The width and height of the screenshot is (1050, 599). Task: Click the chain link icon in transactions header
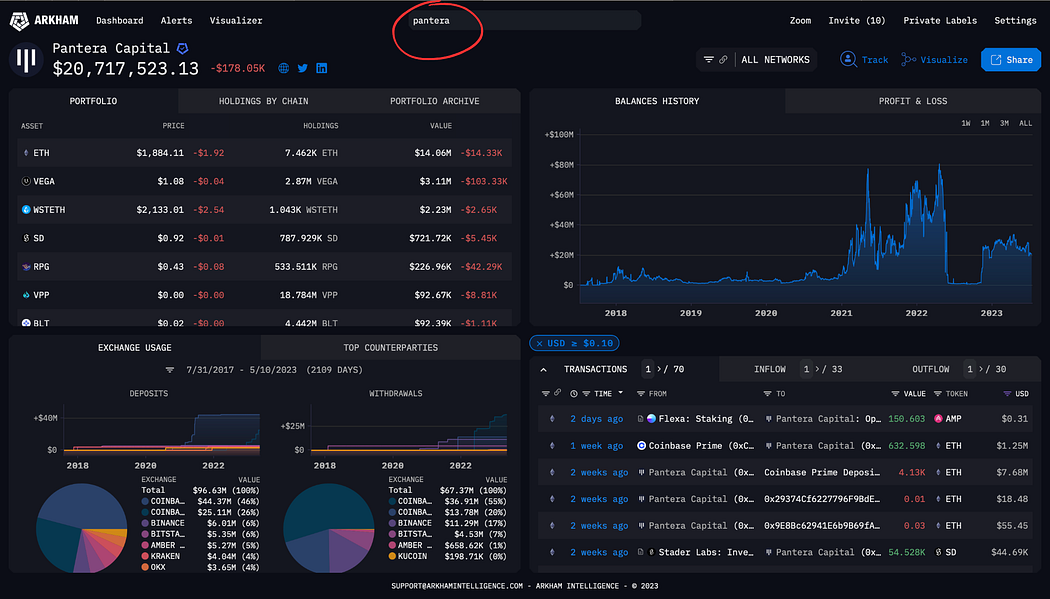point(557,393)
